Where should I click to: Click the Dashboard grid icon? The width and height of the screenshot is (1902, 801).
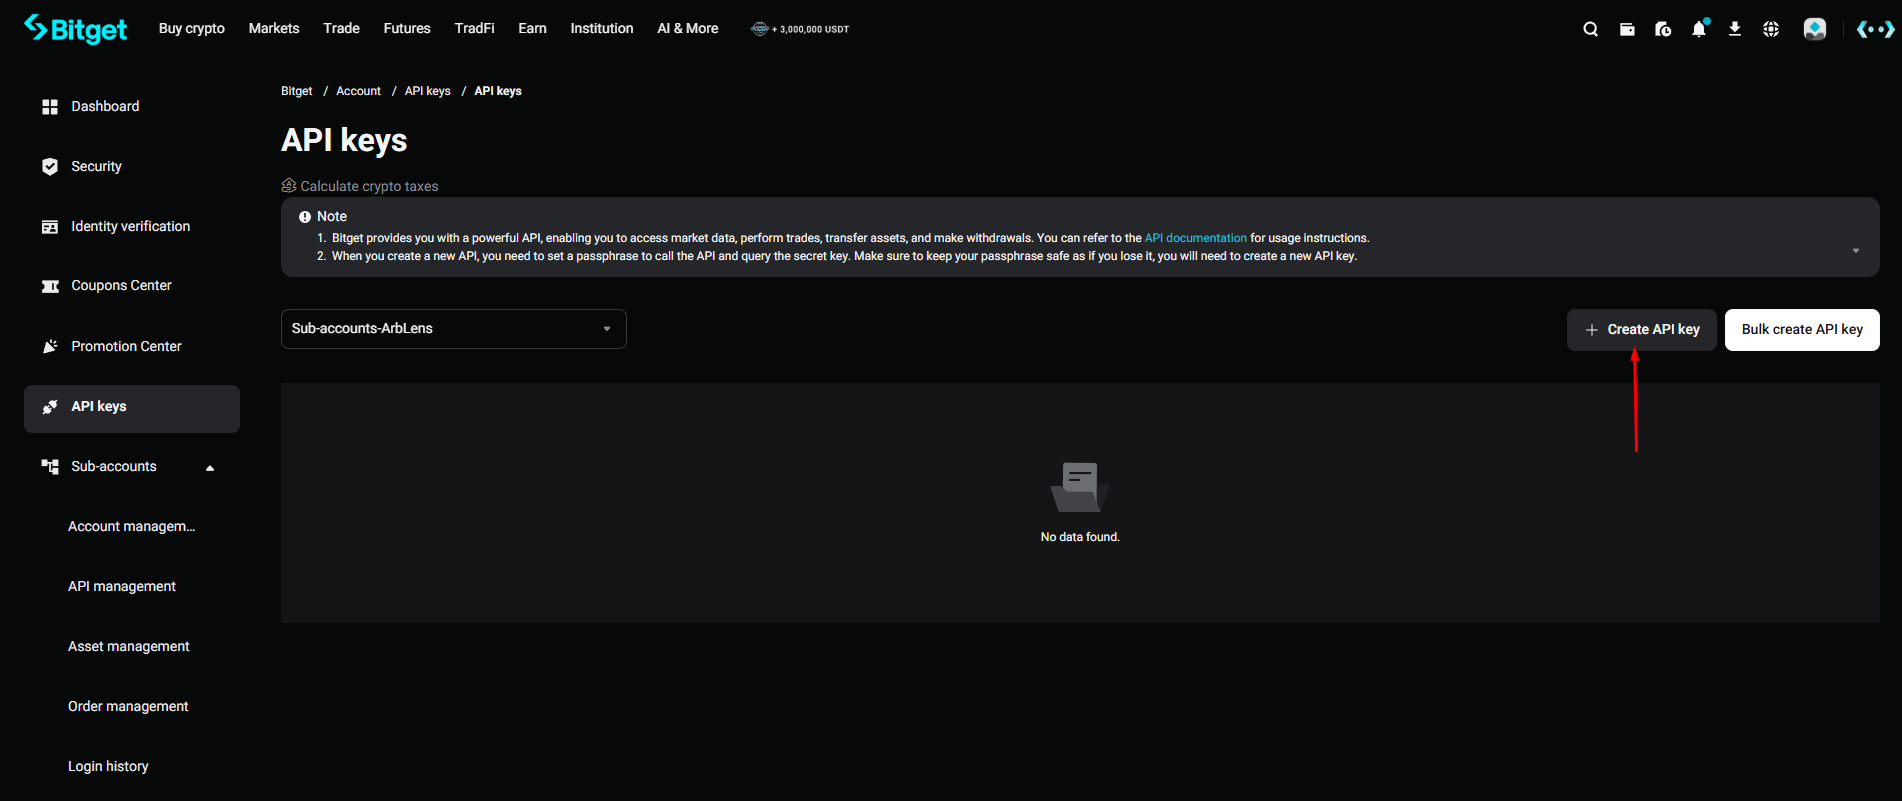[x=50, y=107]
